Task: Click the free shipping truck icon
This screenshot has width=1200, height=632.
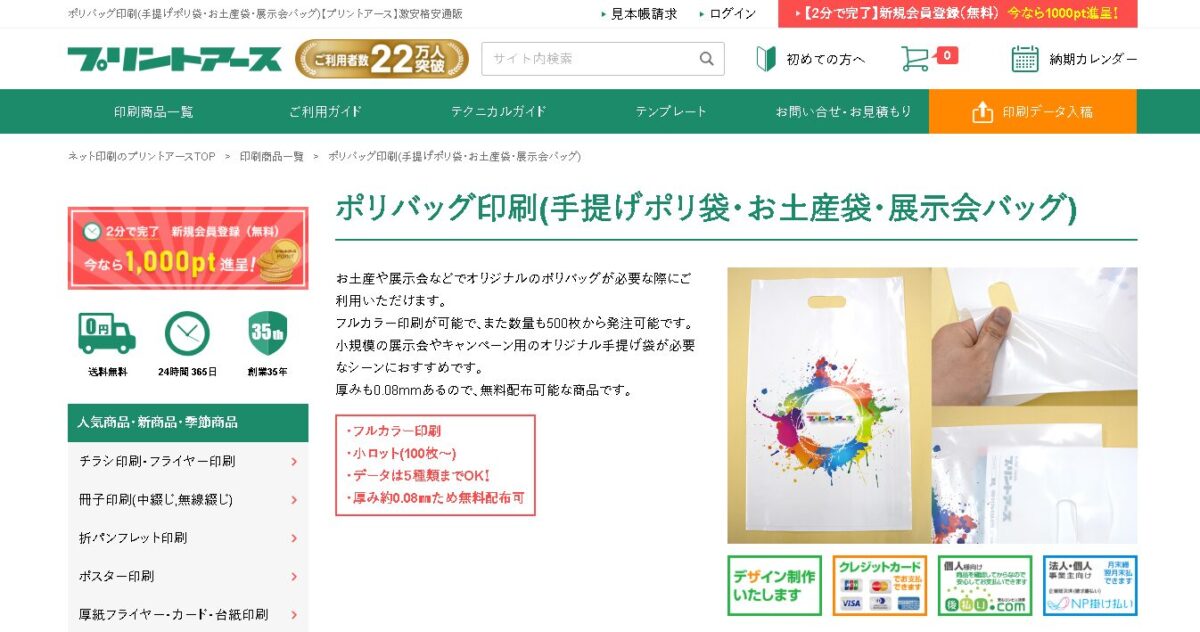Action: coord(107,334)
